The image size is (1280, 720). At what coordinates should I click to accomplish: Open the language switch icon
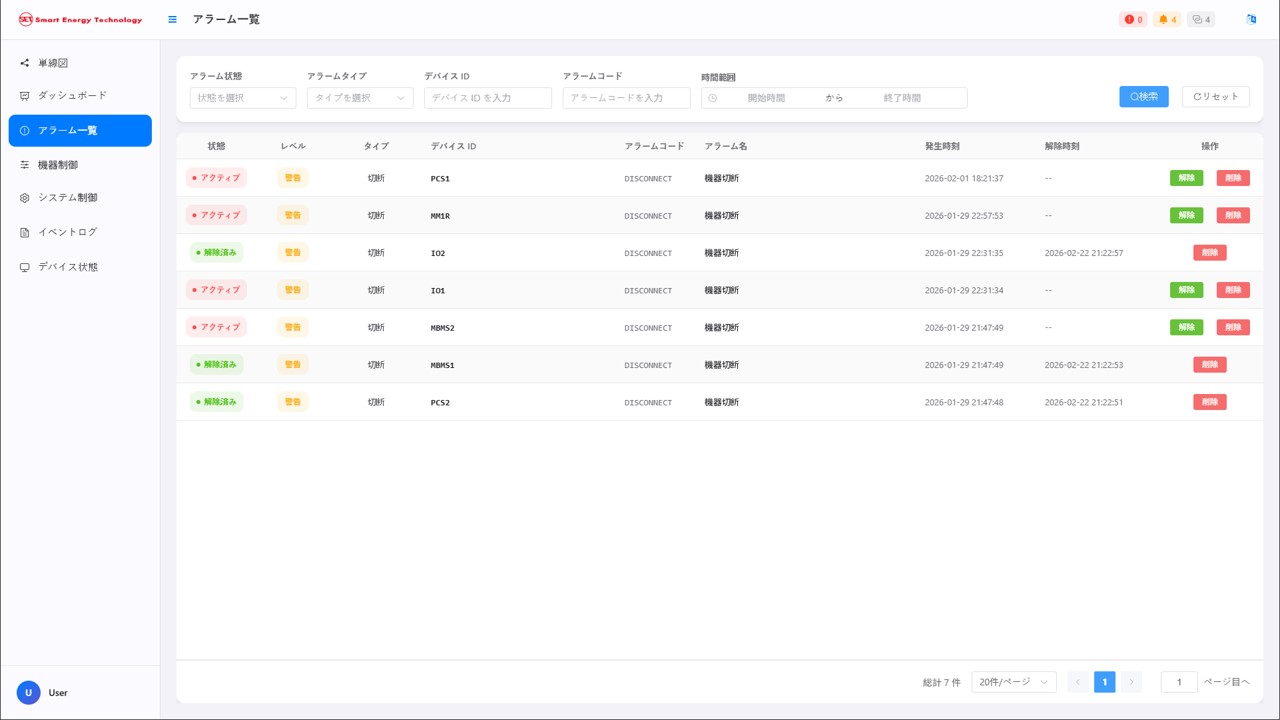1251,19
